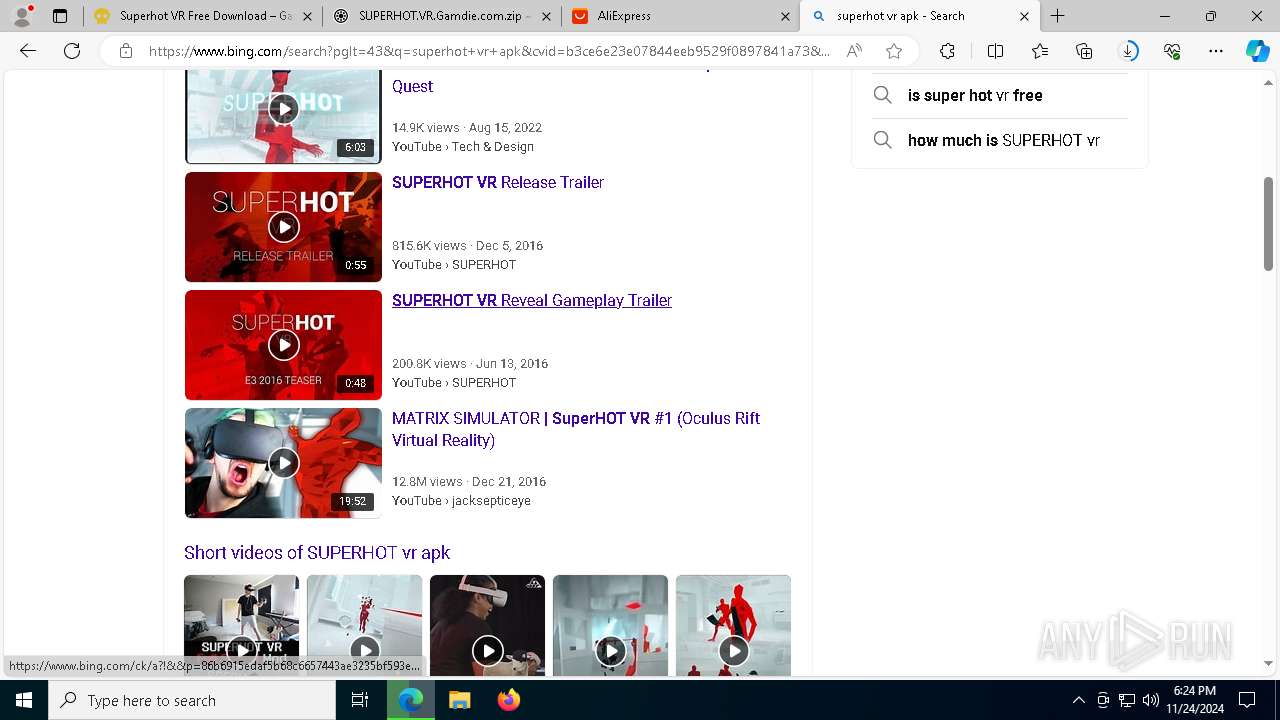Show hidden system tray icons
The image size is (1280, 720).
point(1078,700)
